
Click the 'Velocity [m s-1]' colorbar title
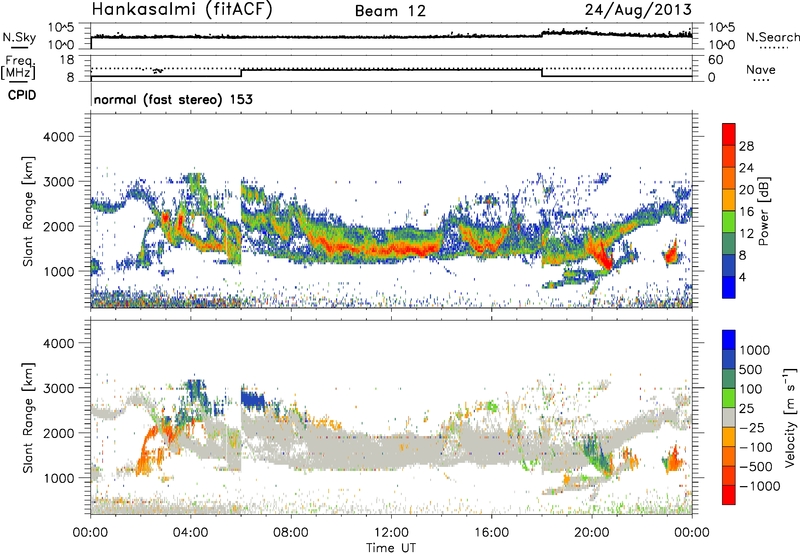coord(790,417)
